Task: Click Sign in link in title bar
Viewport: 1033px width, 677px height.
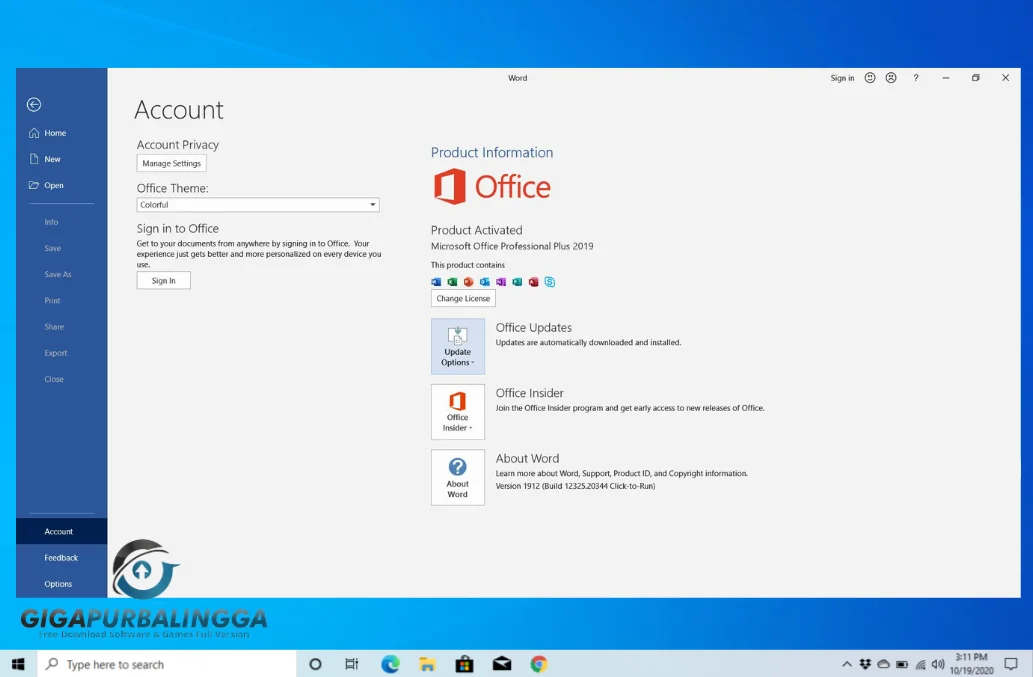Action: [x=842, y=78]
